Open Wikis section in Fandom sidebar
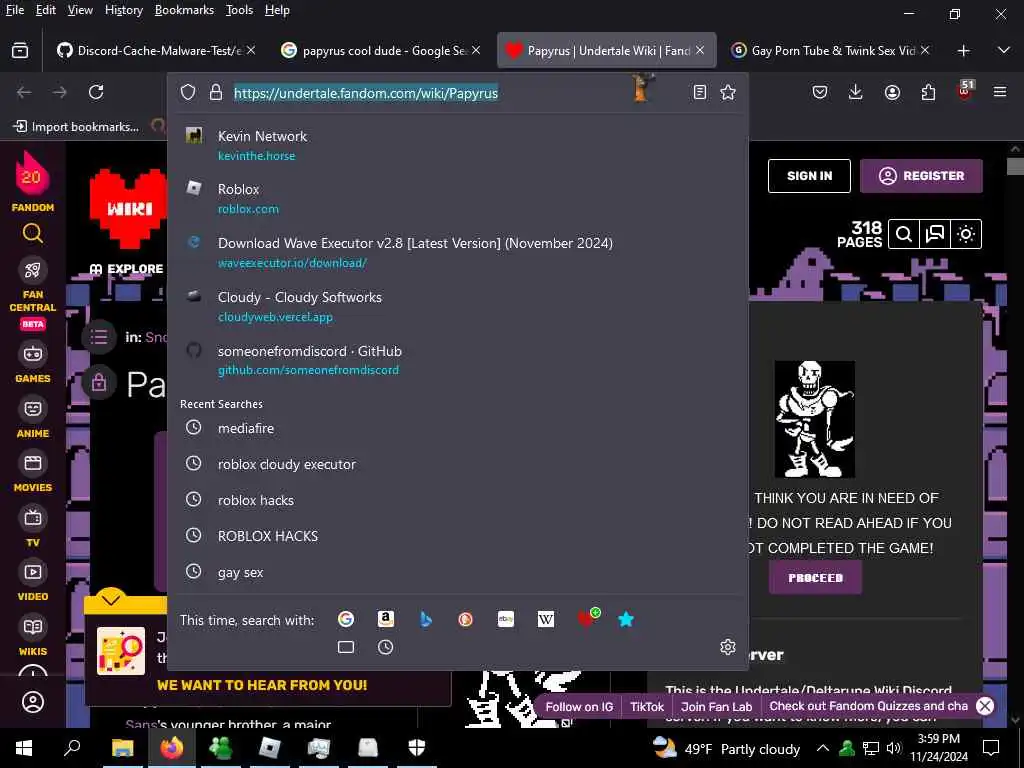This screenshot has height=768, width=1024. coord(33,635)
